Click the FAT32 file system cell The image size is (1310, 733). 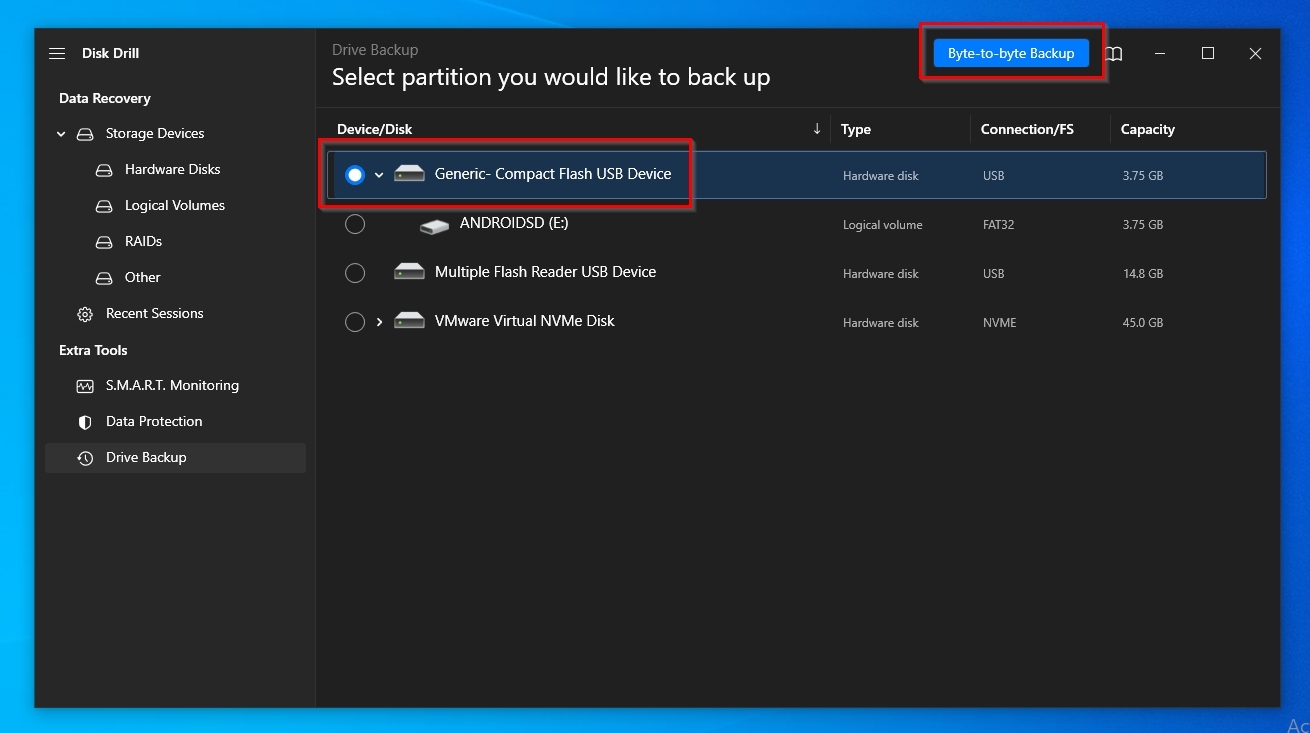tap(998, 225)
